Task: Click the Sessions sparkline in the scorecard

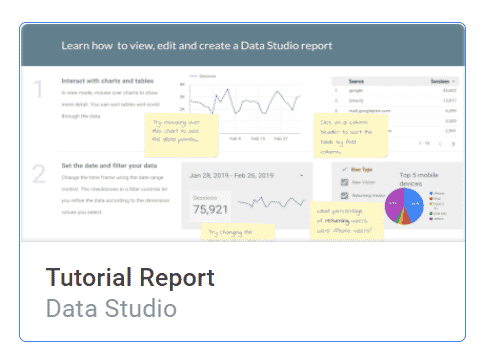Action: (x=271, y=202)
